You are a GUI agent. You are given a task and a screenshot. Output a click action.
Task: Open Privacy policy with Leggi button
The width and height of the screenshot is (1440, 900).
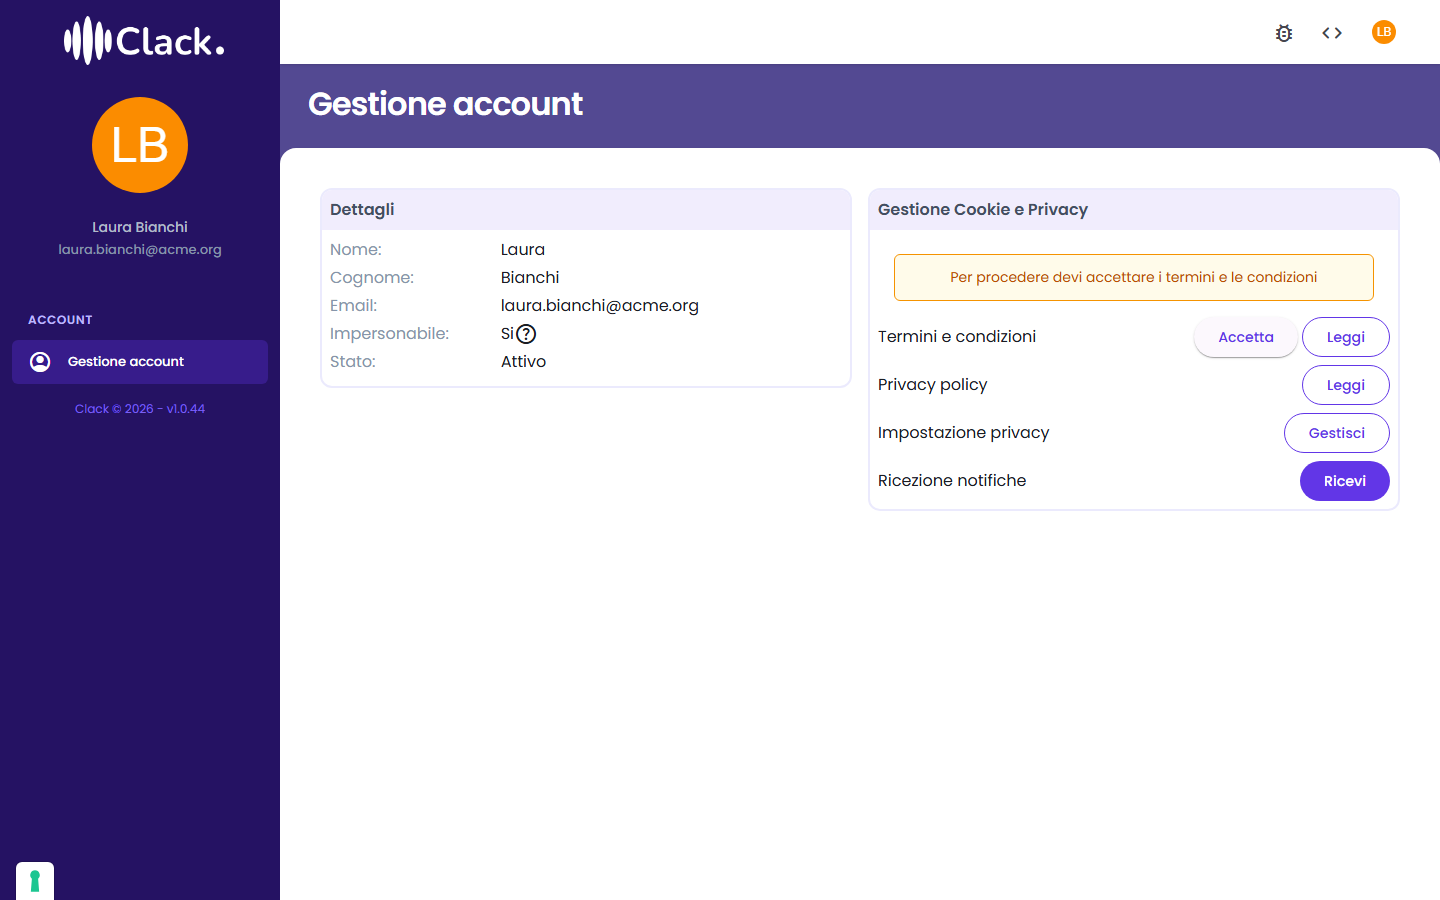[1346, 385]
